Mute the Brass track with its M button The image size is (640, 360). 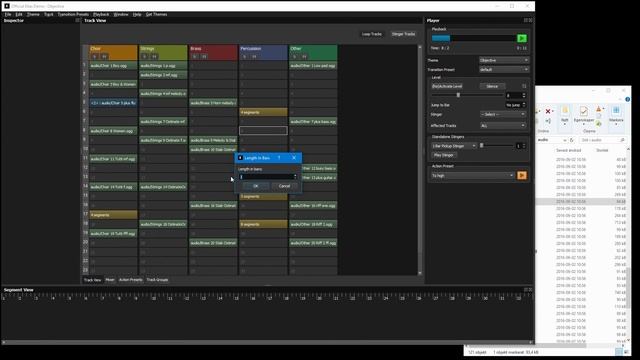[x=204, y=57]
